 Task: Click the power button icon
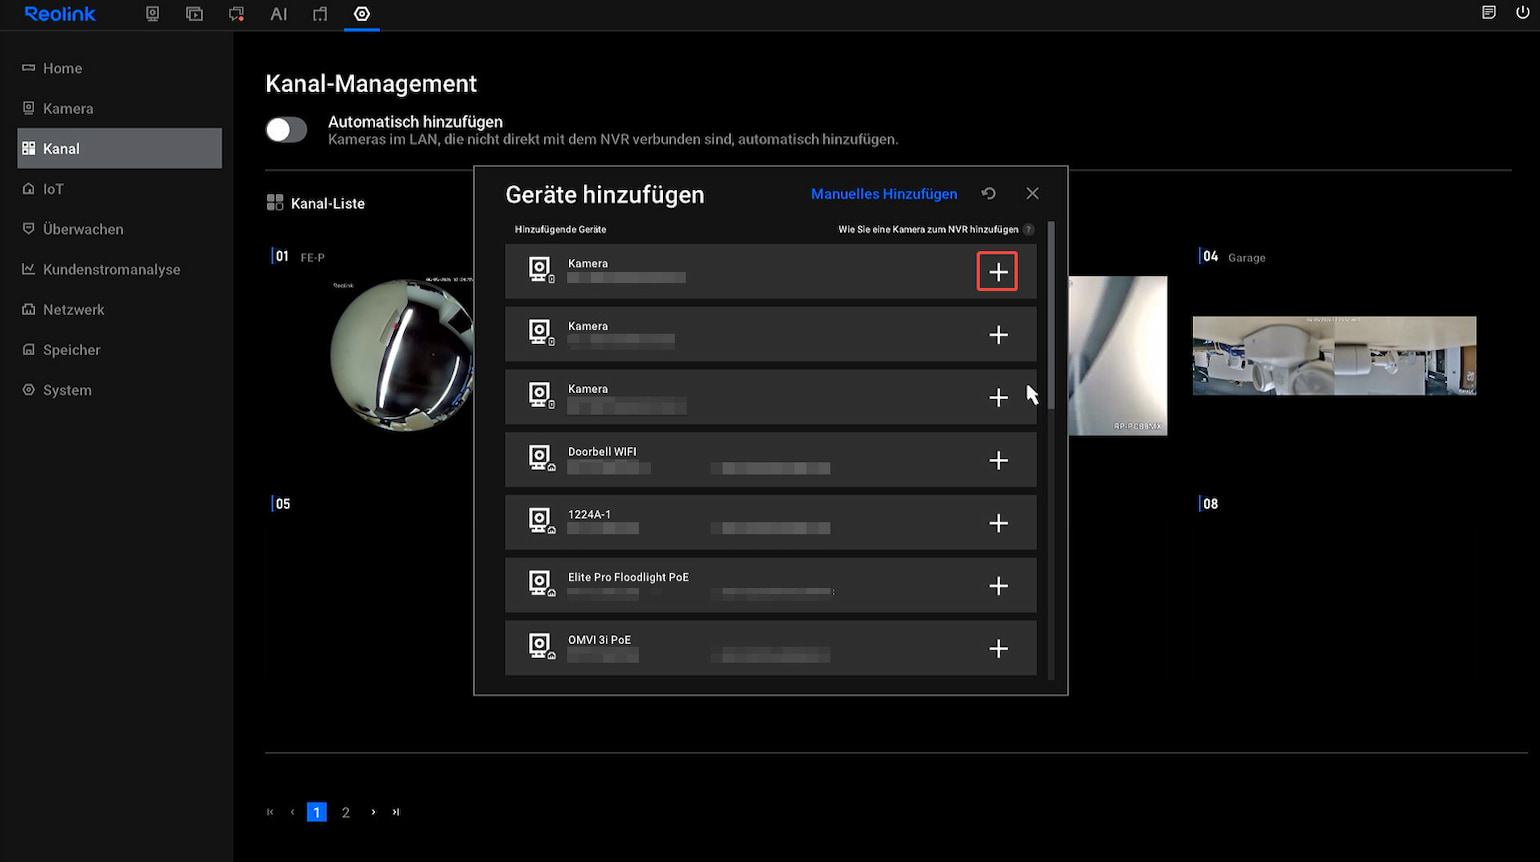click(x=1523, y=13)
